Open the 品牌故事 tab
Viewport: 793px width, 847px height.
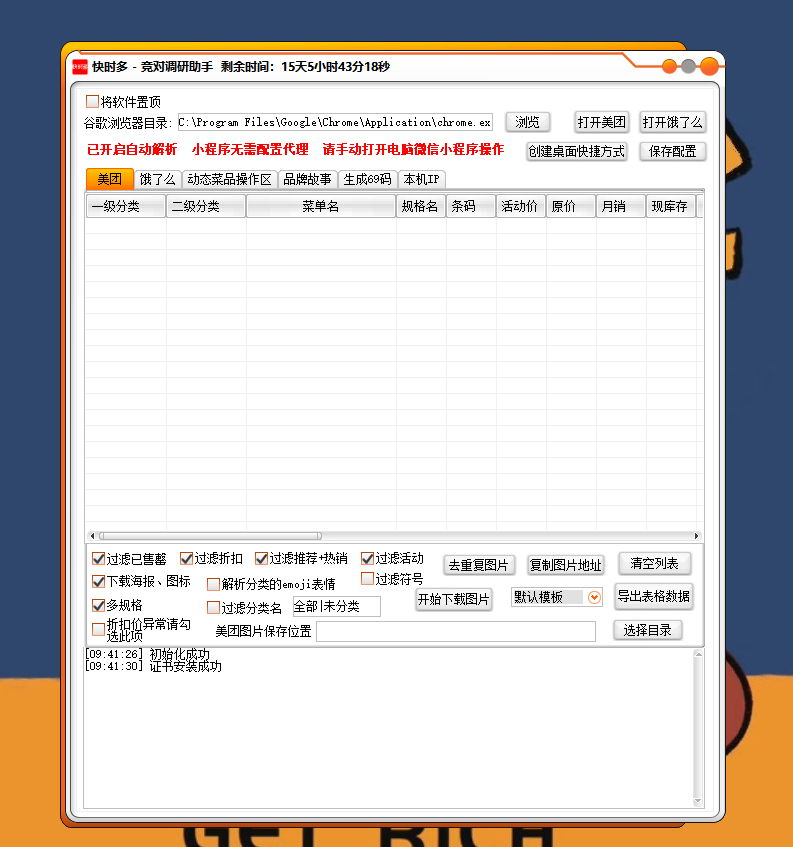click(307, 179)
